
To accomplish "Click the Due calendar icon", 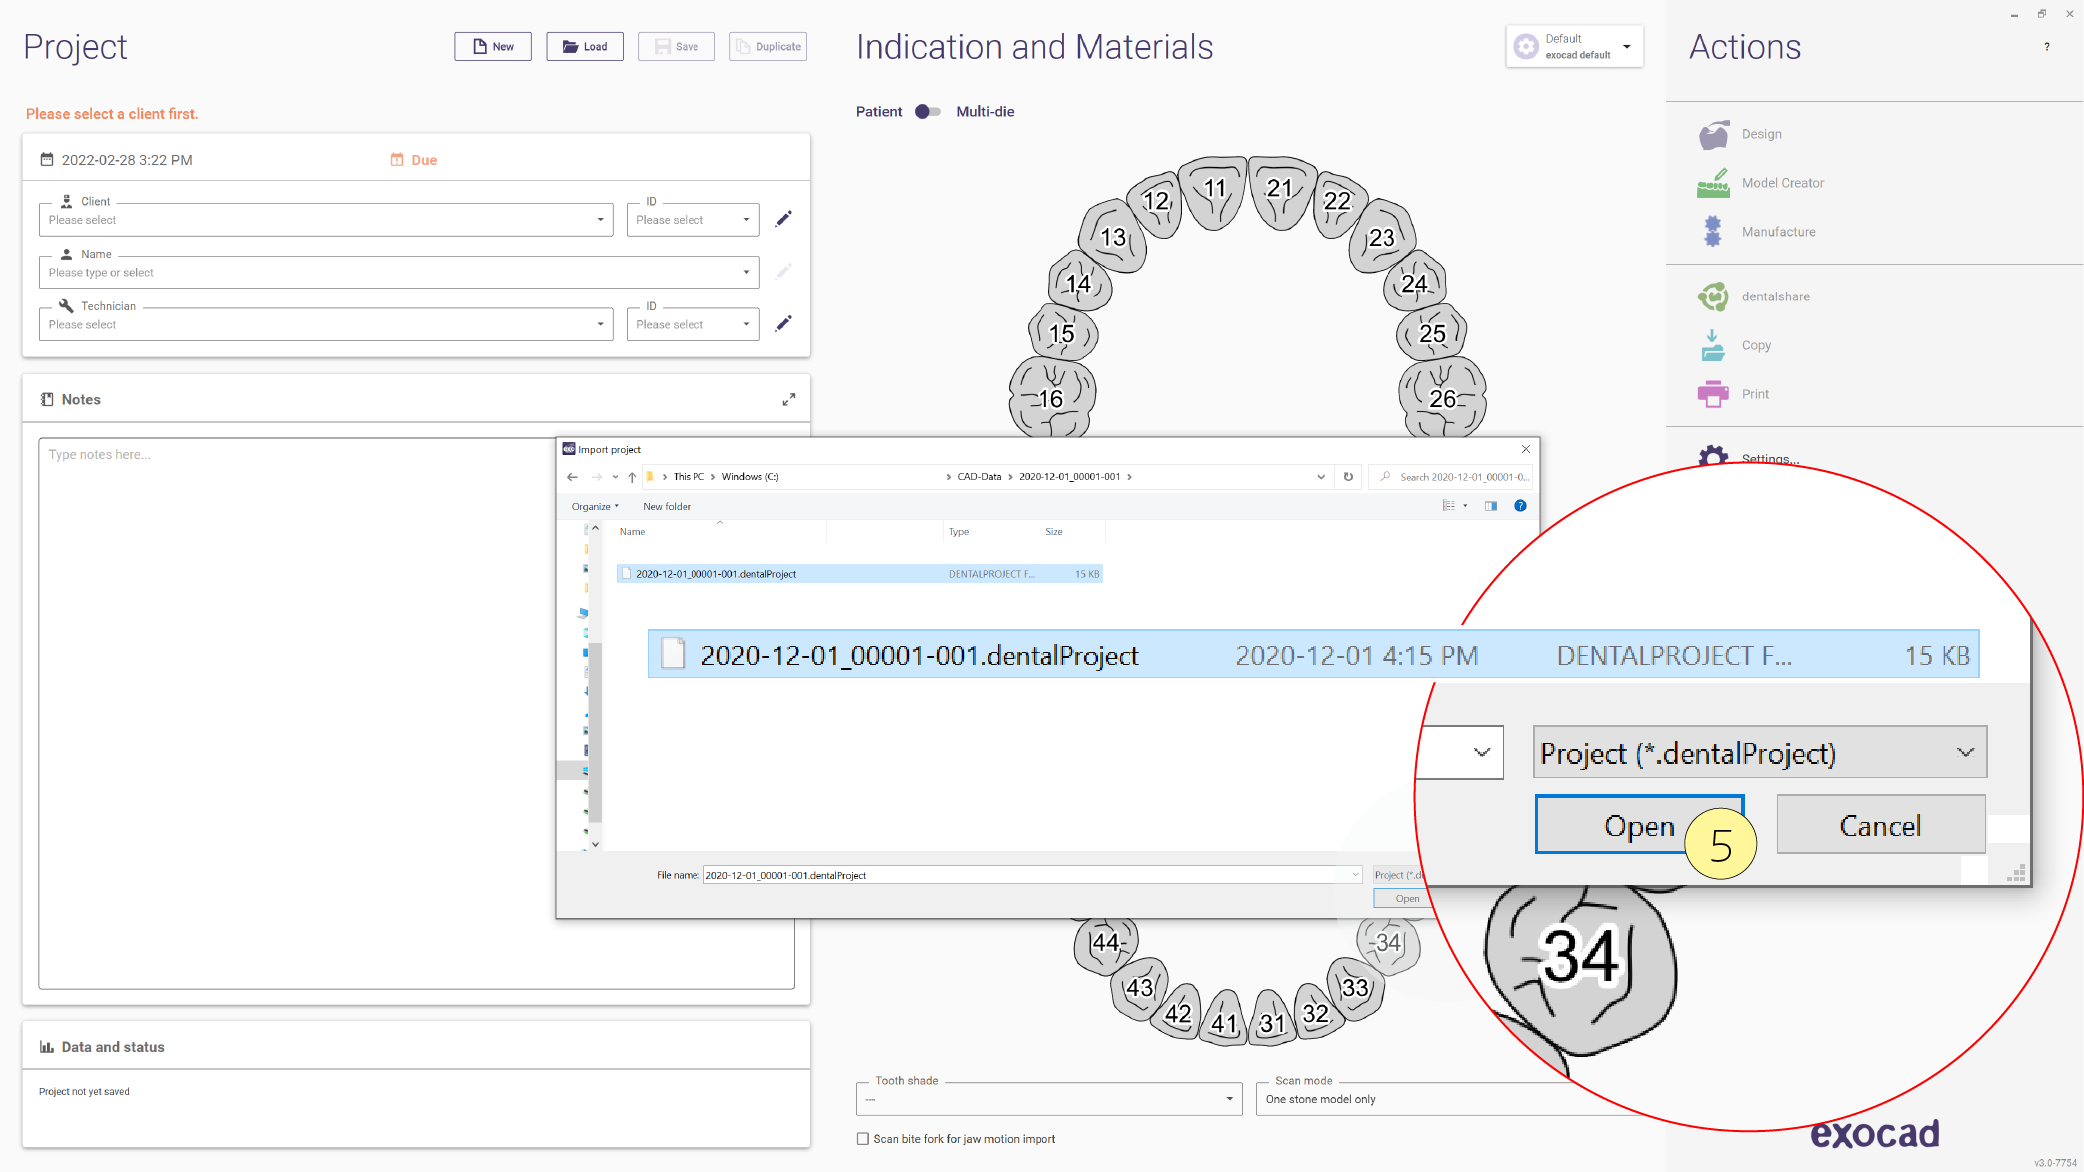I will pos(397,160).
